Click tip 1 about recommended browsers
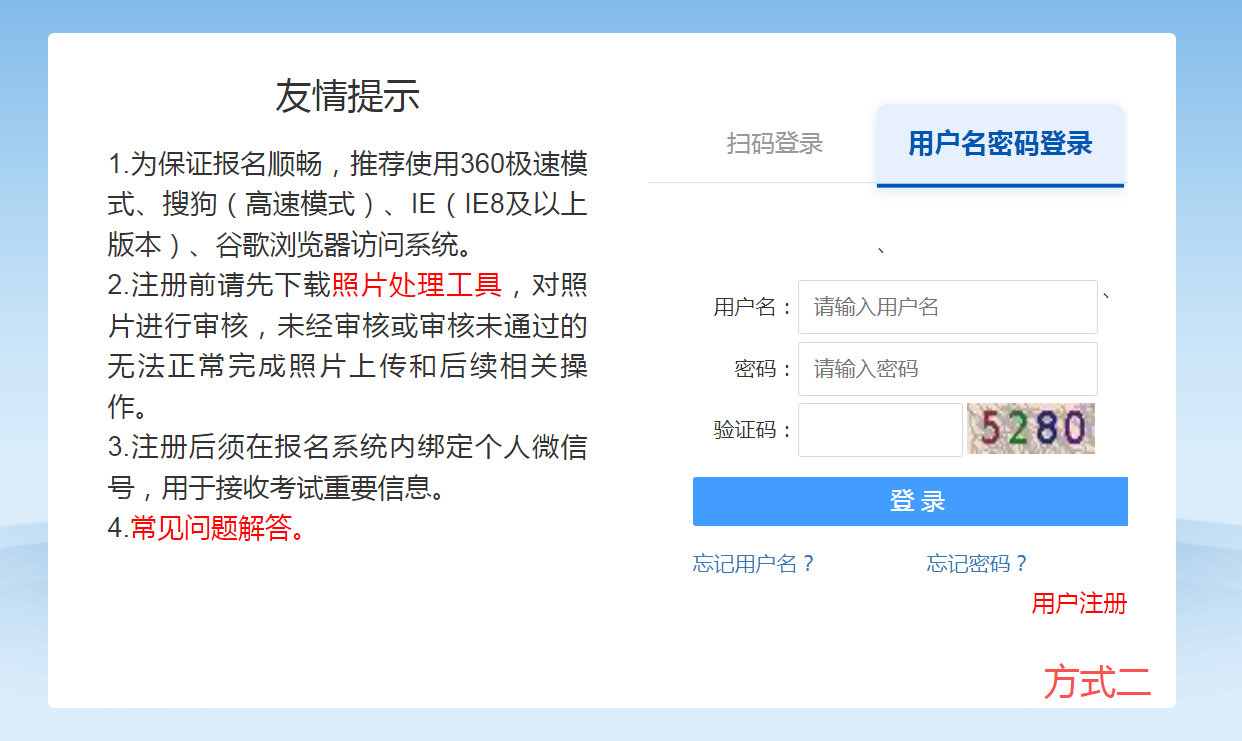Viewport: 1242px width, 741px height. (347, 204)
